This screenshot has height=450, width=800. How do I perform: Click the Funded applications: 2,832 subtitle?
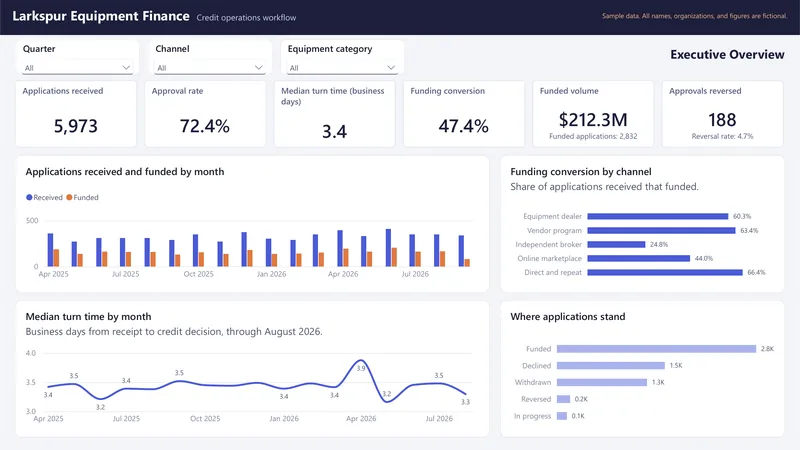(x=593, y=136)
